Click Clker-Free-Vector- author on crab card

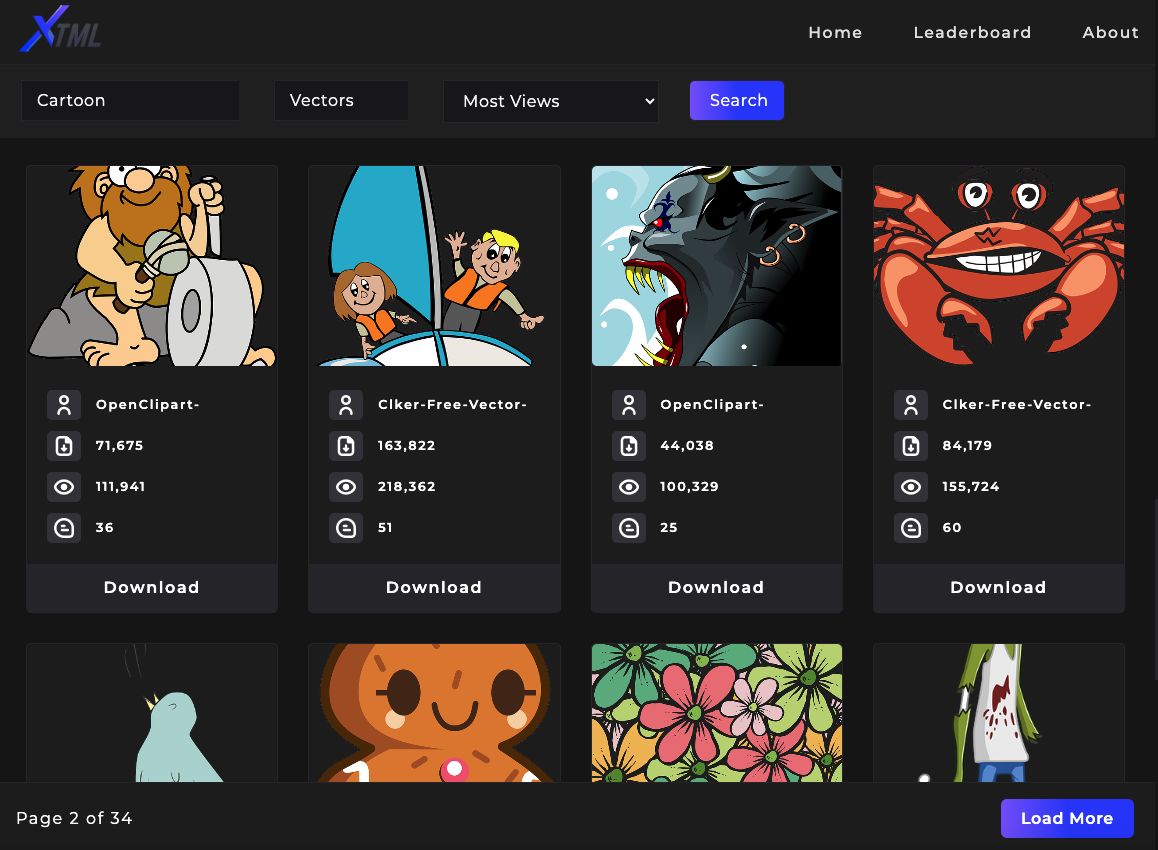click(x=1016, y=405)
